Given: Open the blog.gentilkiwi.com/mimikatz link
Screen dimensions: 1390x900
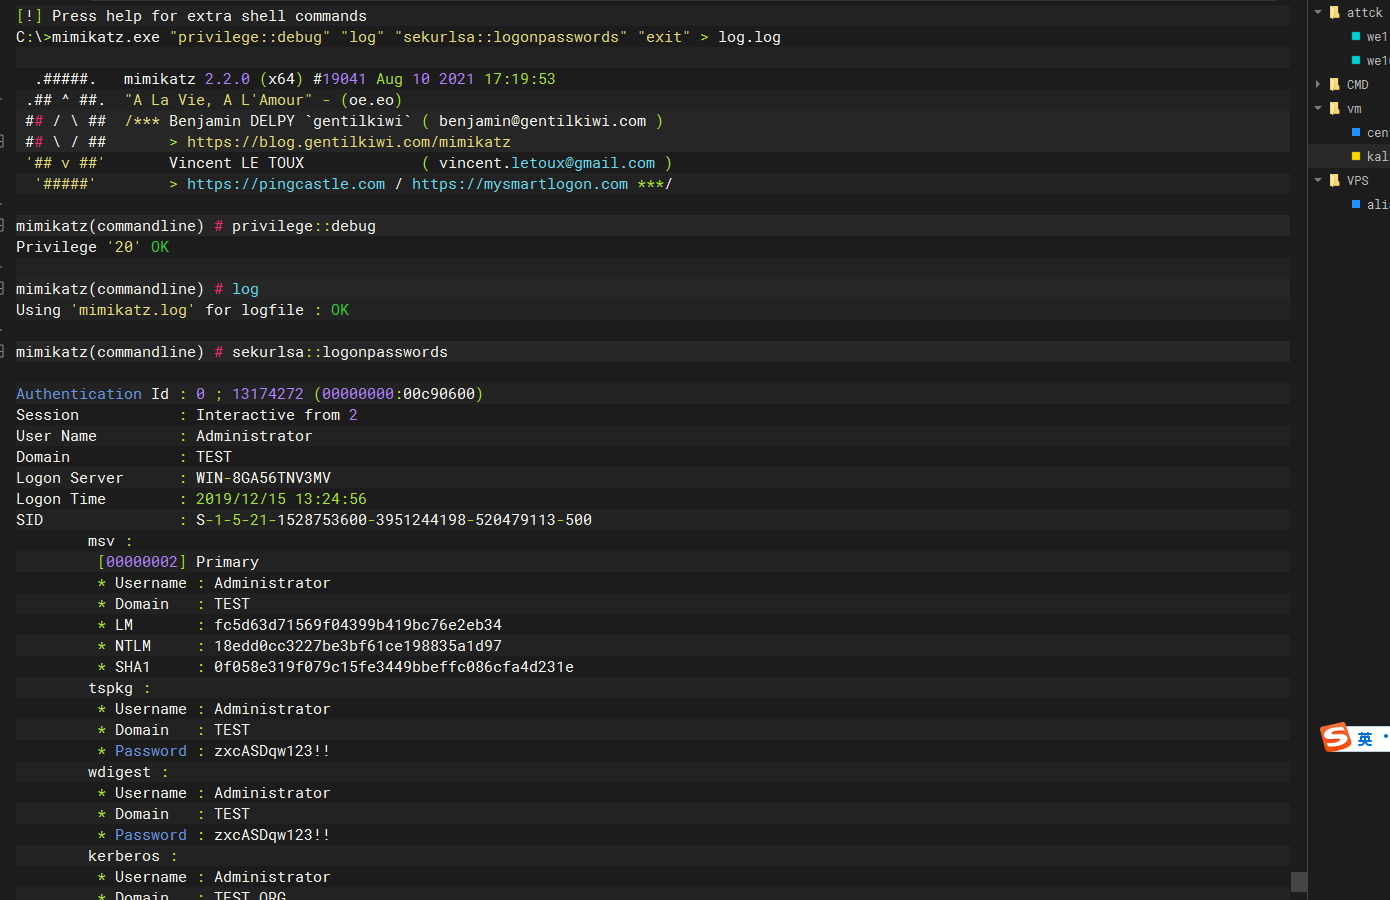Looking at the screenshot, I should (349, 142).
